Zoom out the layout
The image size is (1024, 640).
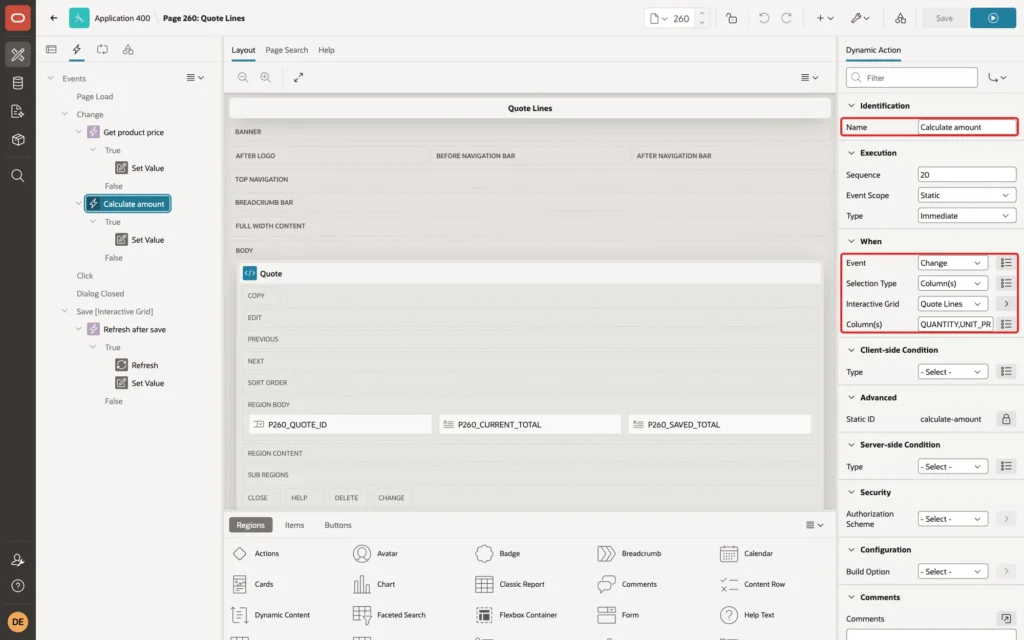click(x=243, y=77)
